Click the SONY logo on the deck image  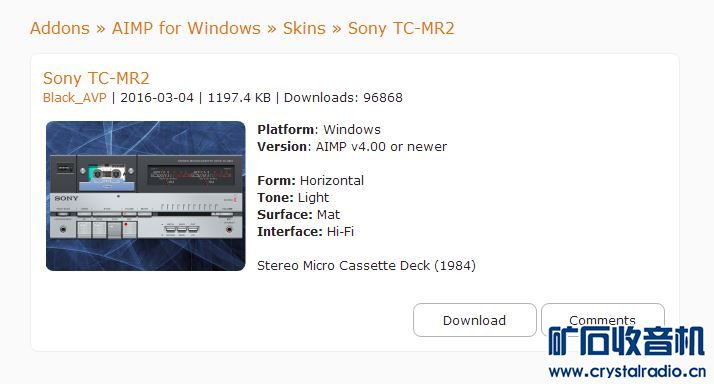point(66,198)
